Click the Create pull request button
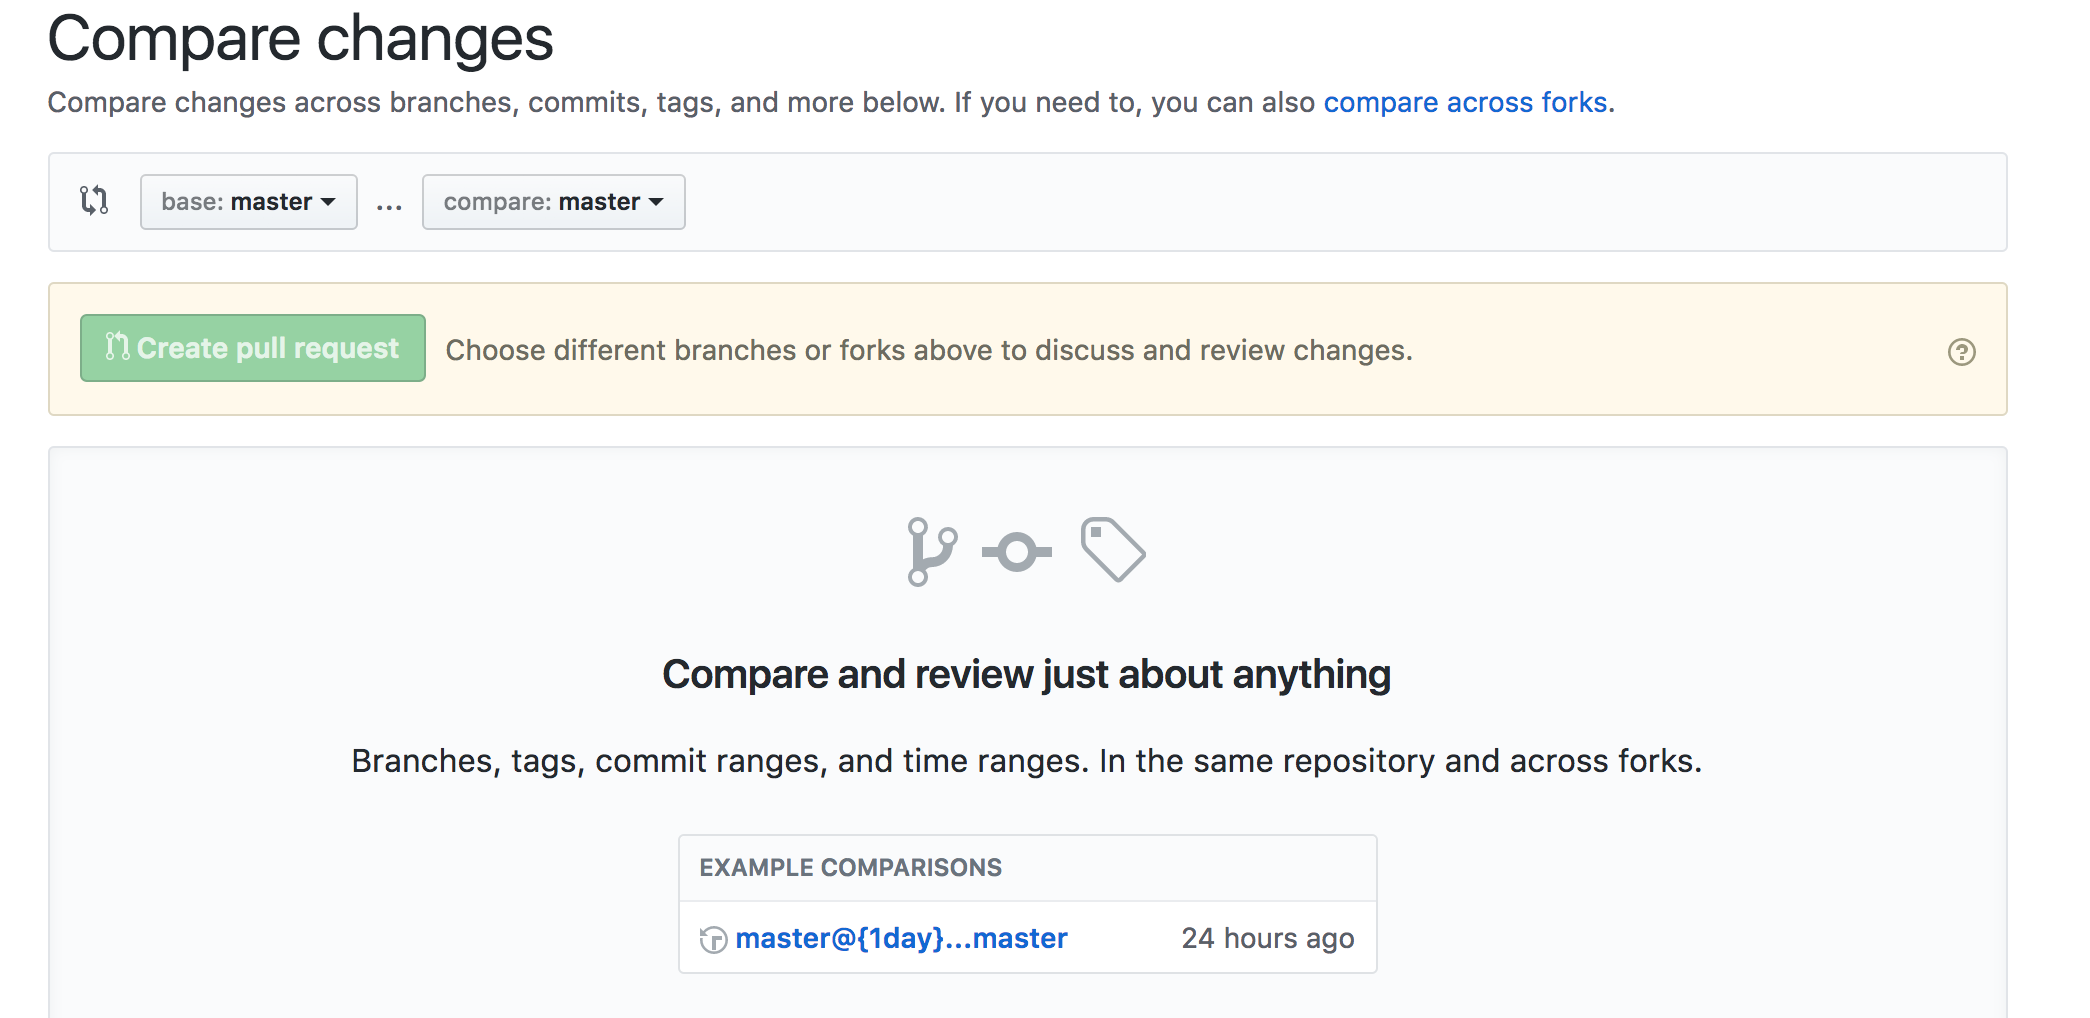 pos(253,348)
